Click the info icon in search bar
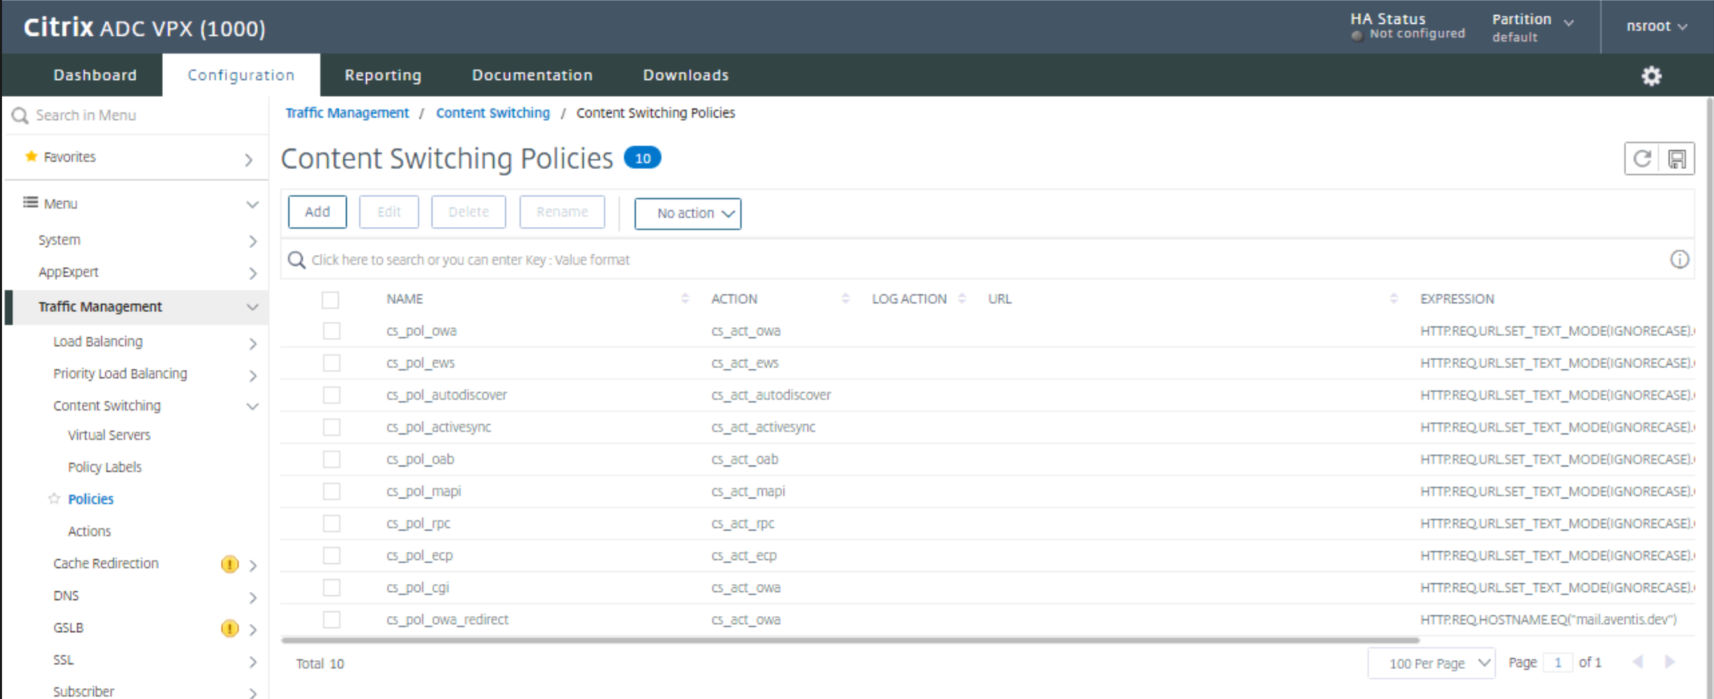Screen dimensions: 1714x699 click(x=1679, y=259)
